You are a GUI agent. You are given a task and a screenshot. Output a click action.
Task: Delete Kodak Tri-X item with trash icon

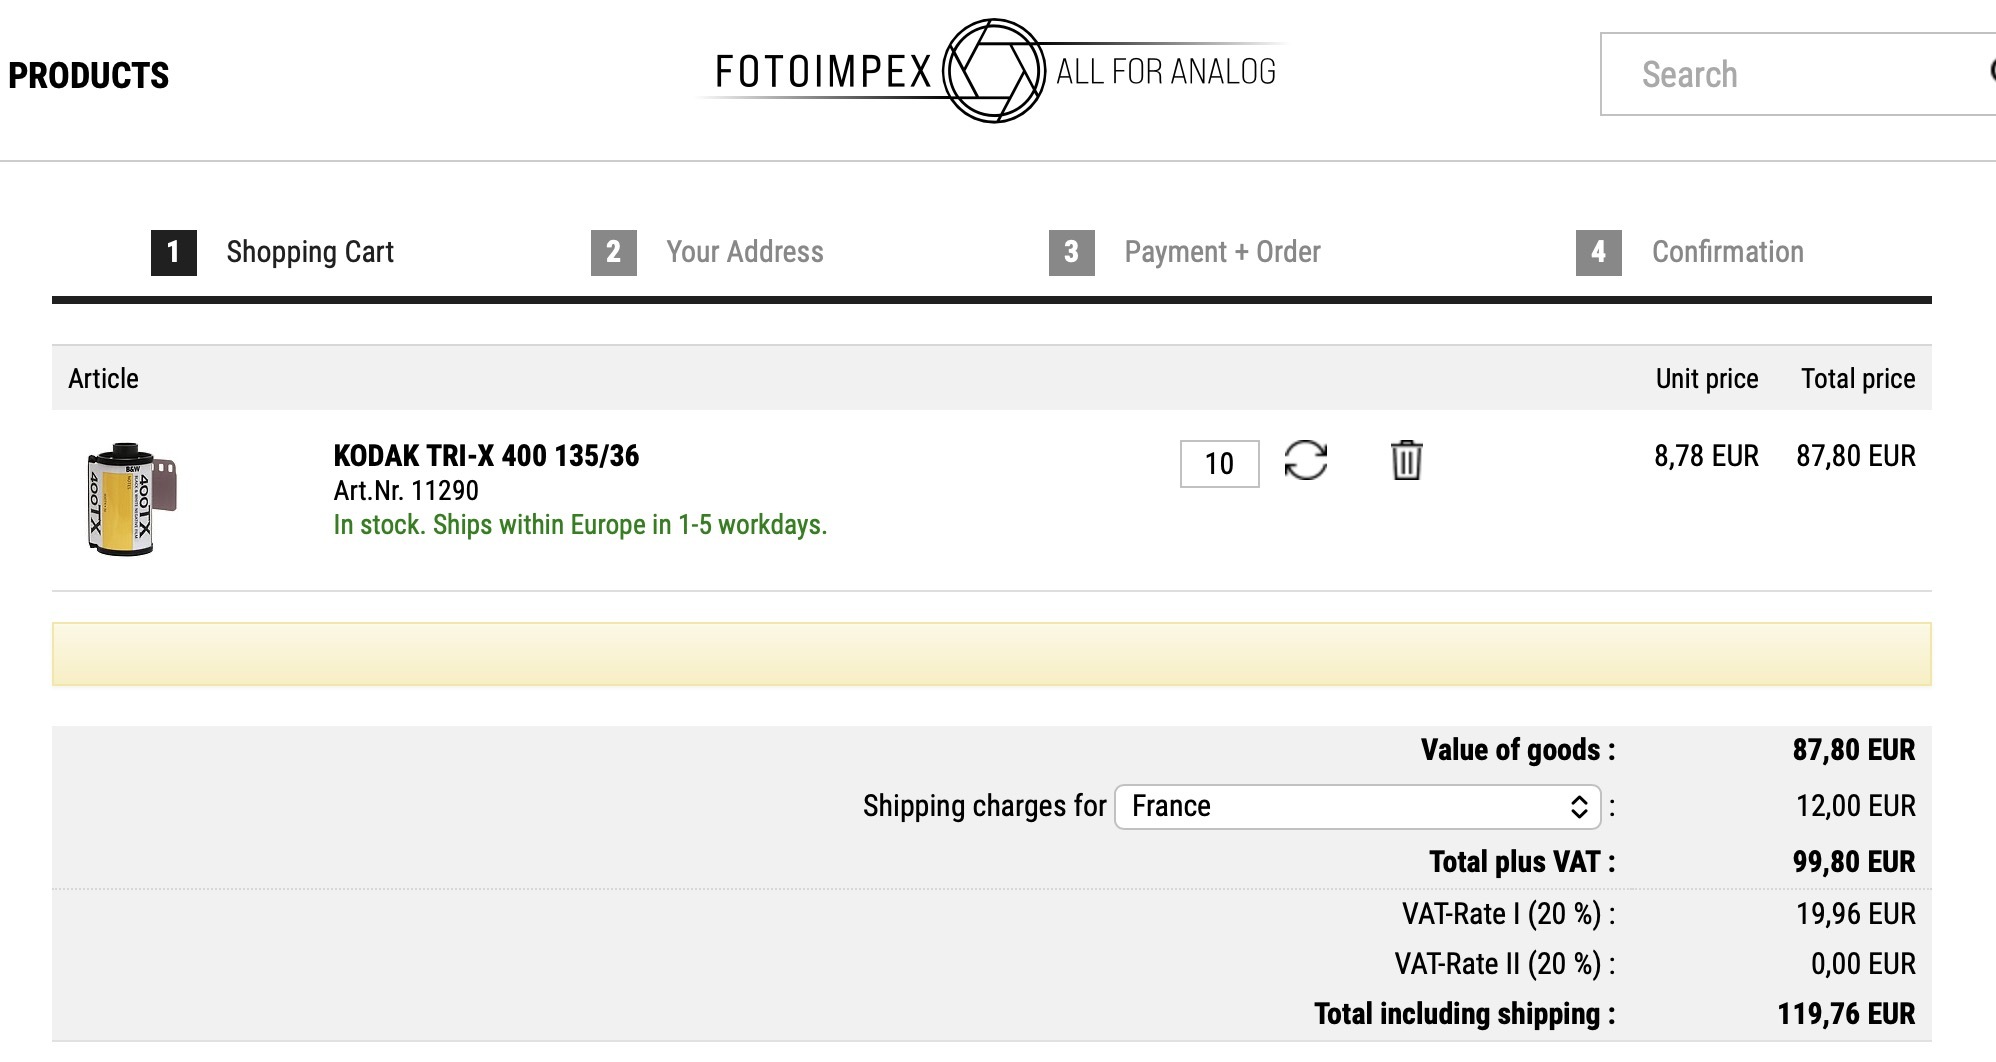(x=1406, y=461)
